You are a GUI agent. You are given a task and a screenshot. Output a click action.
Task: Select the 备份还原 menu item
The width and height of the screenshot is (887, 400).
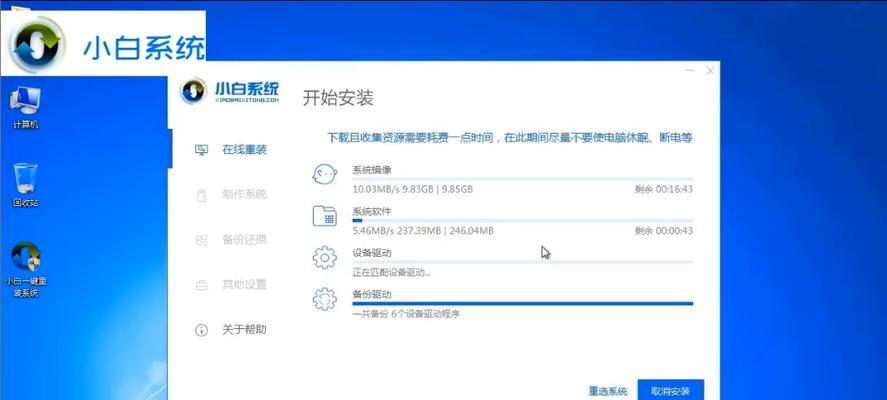(244, 240)
